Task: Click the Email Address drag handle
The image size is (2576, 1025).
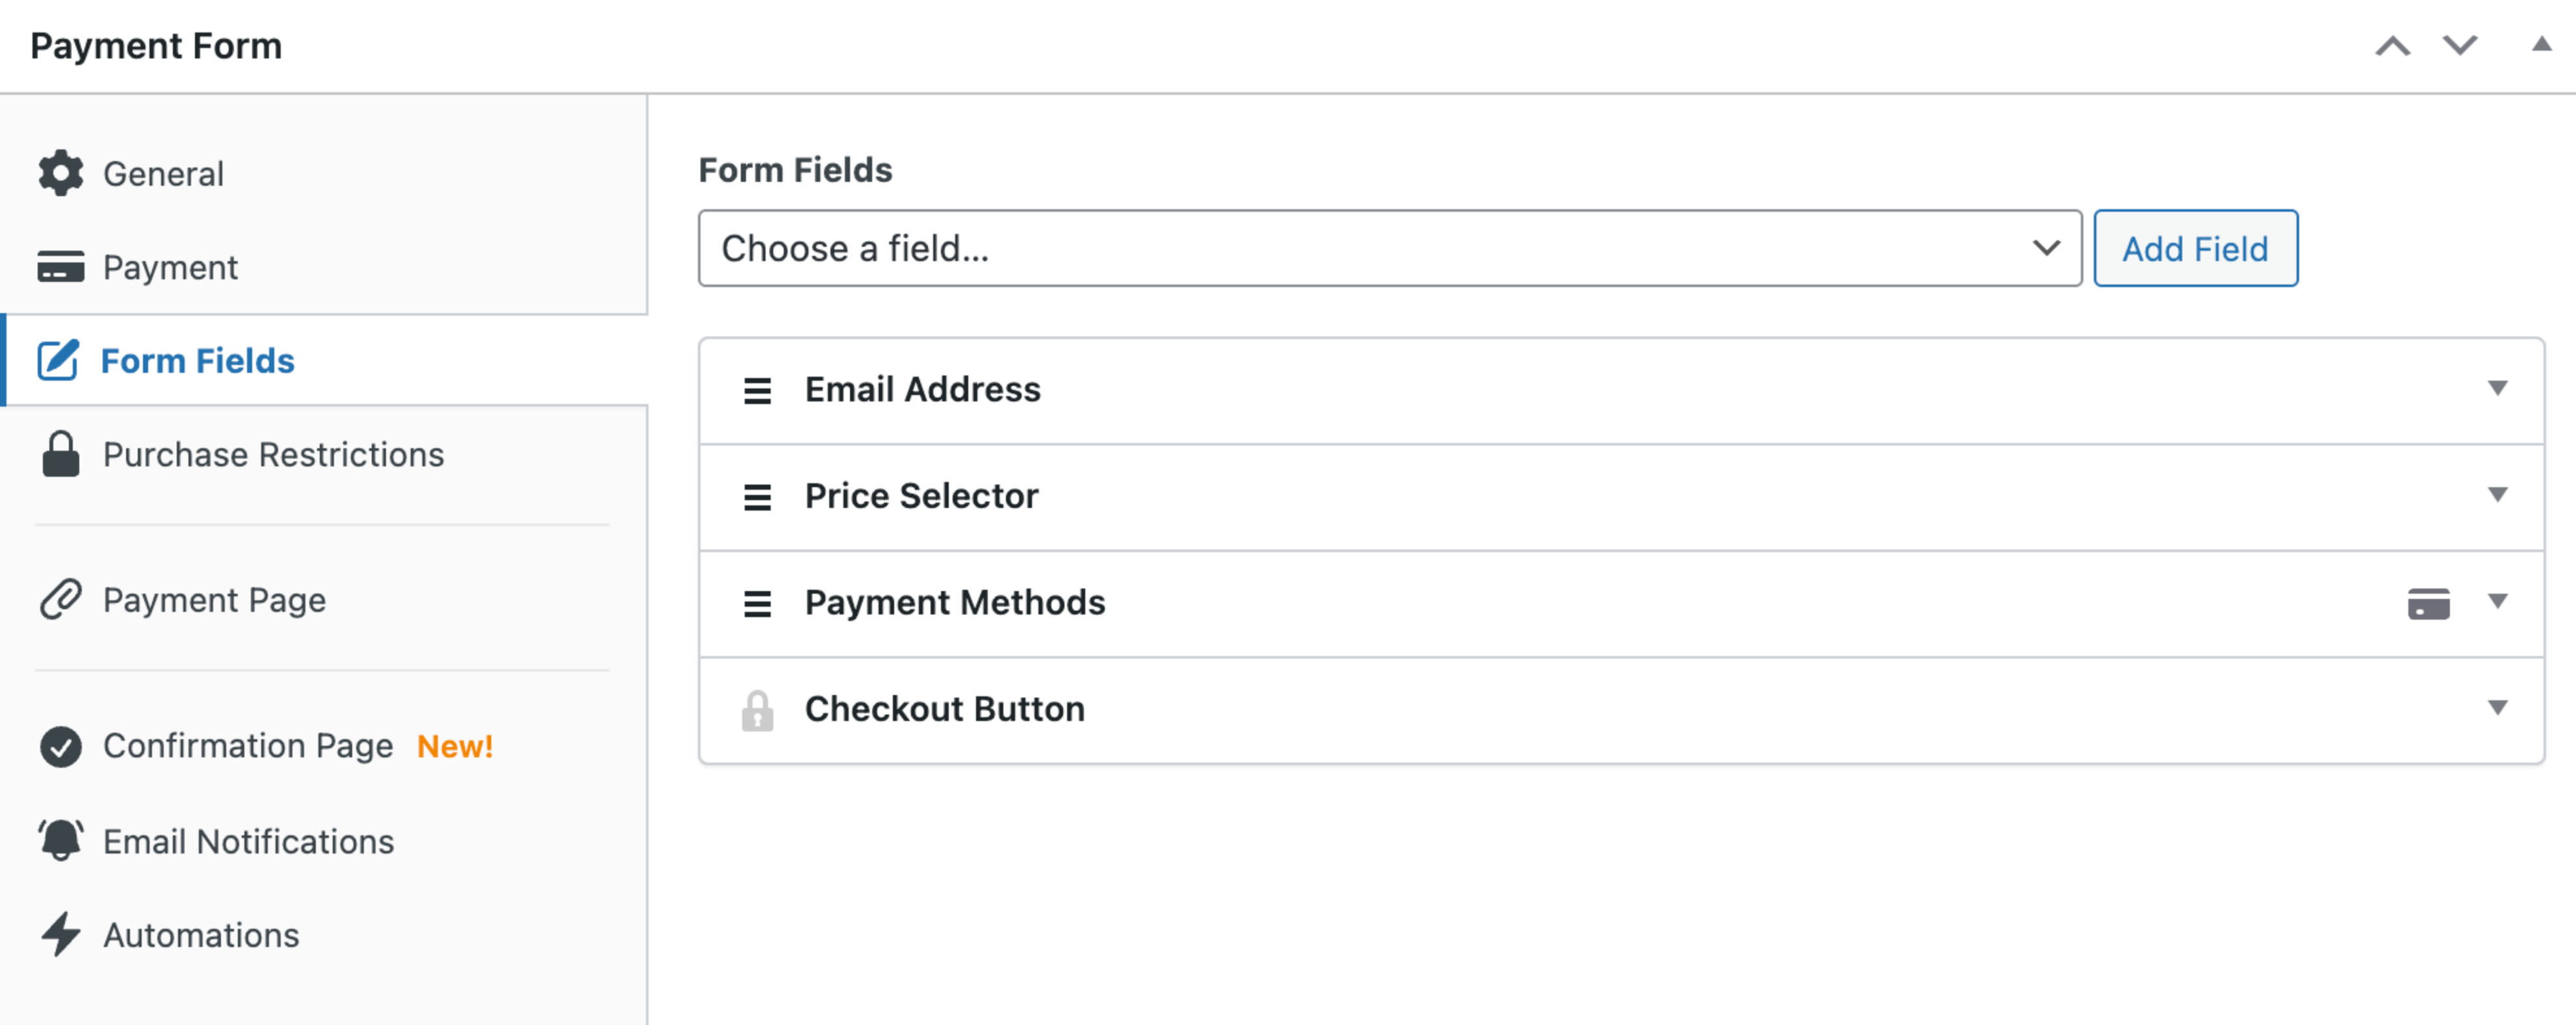Action: [x=757, y=391]
